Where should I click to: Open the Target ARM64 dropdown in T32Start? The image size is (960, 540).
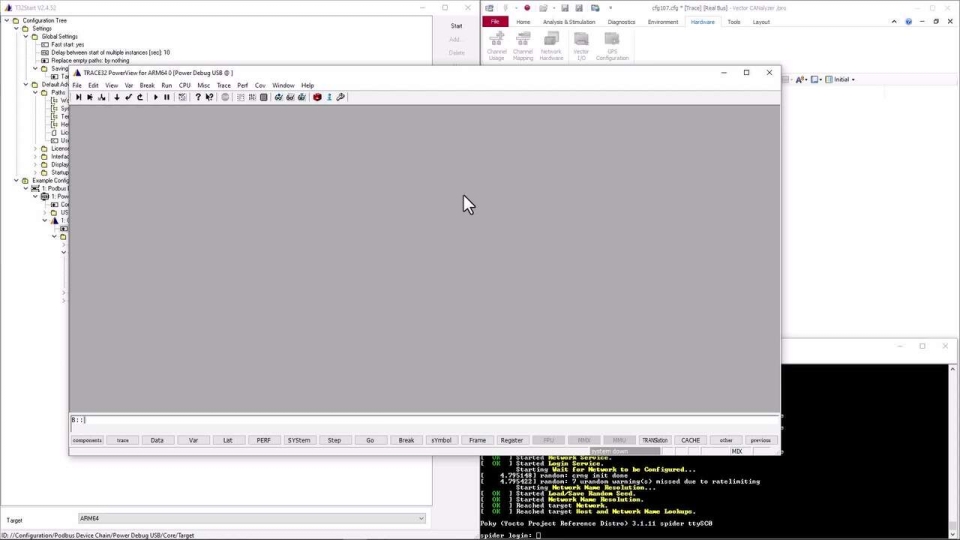coord(421,519)
